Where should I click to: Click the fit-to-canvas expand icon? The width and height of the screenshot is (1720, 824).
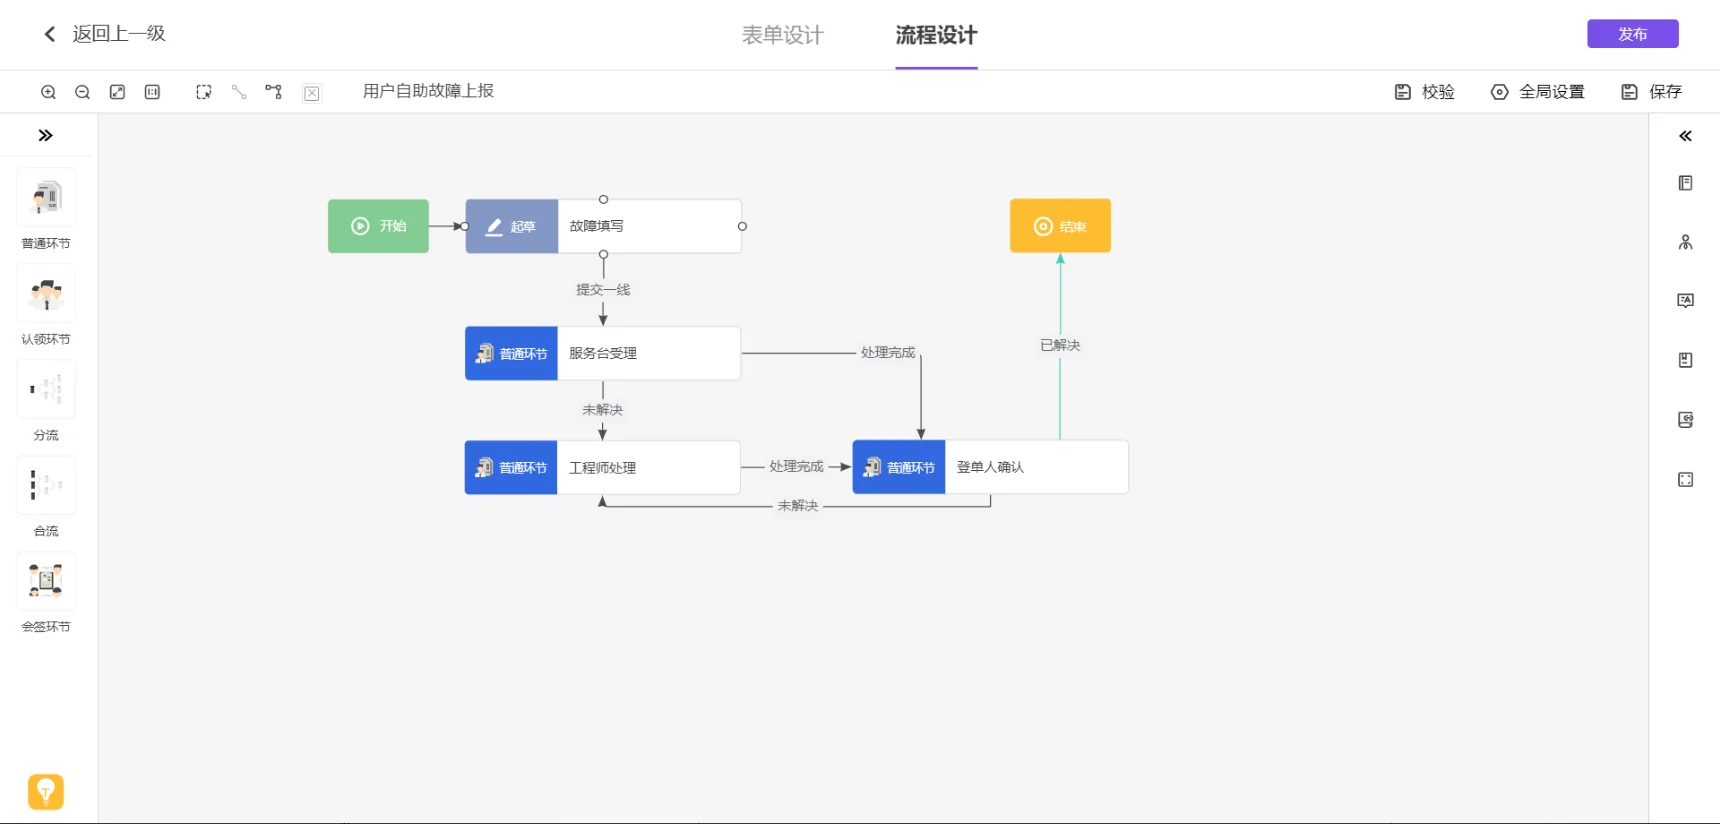coord(117,92)
